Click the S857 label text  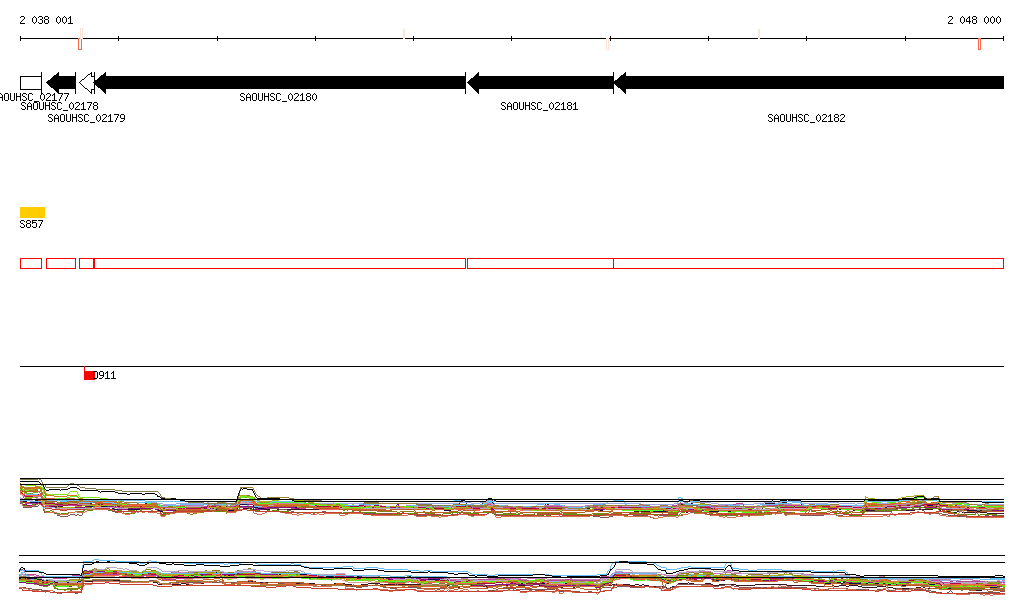[31, 225]
